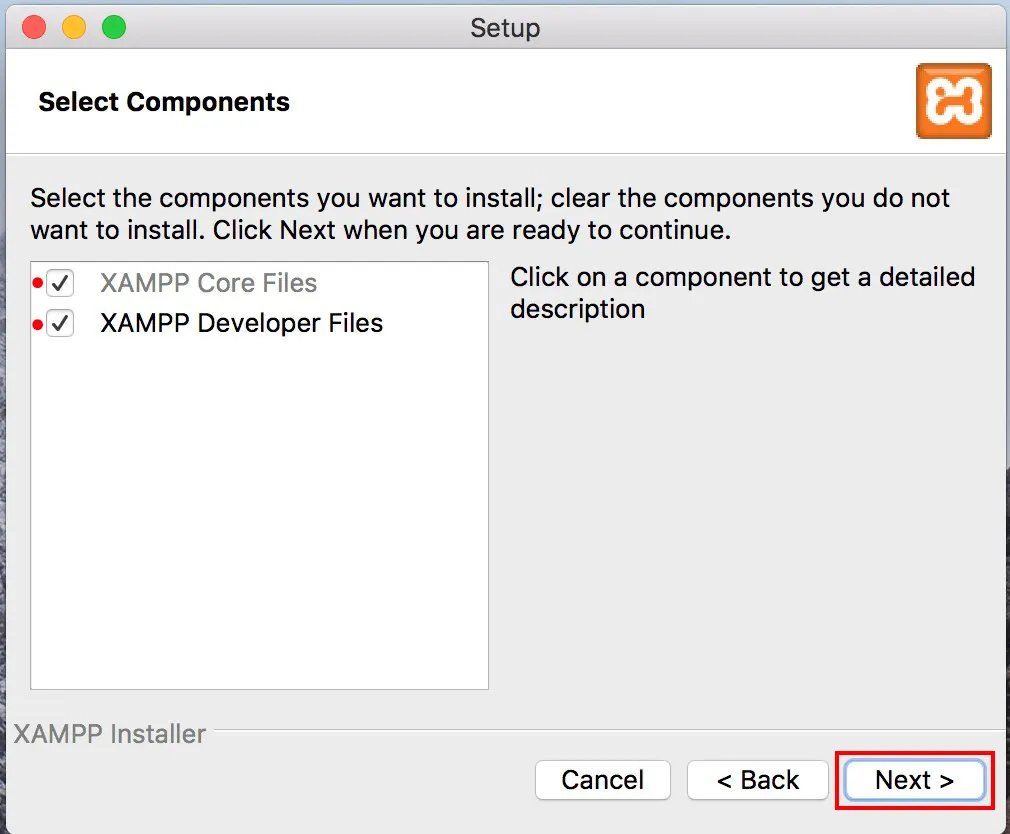Click the red dot beside XAMPP Developer Files

click(x=37, y=325)
